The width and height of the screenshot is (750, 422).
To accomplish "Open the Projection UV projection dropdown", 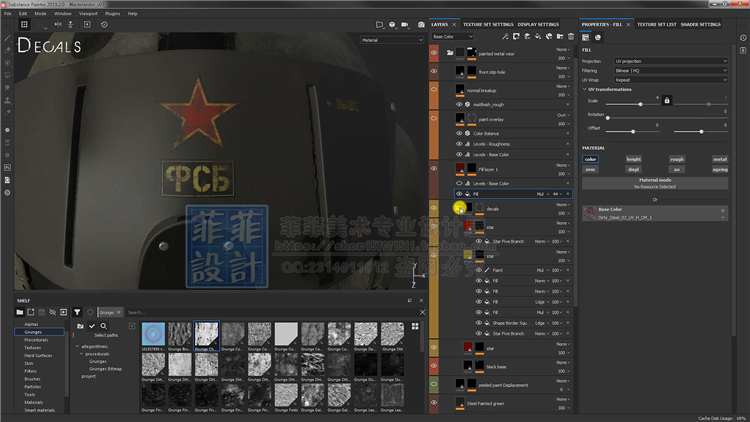I will click(x=671, y=61).
